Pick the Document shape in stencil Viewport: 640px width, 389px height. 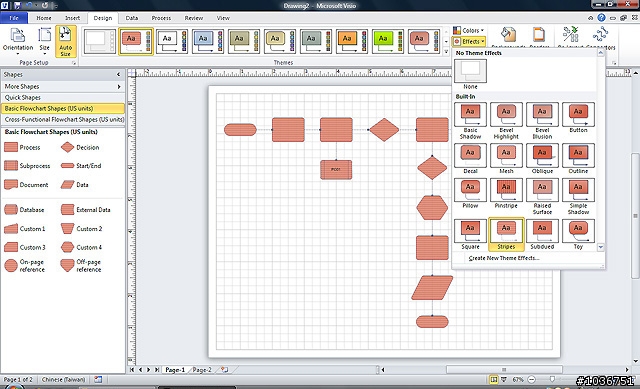26,184
